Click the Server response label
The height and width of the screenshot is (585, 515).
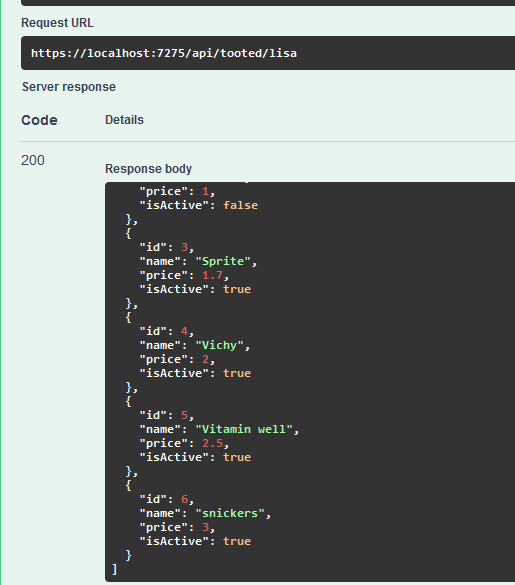69,87
